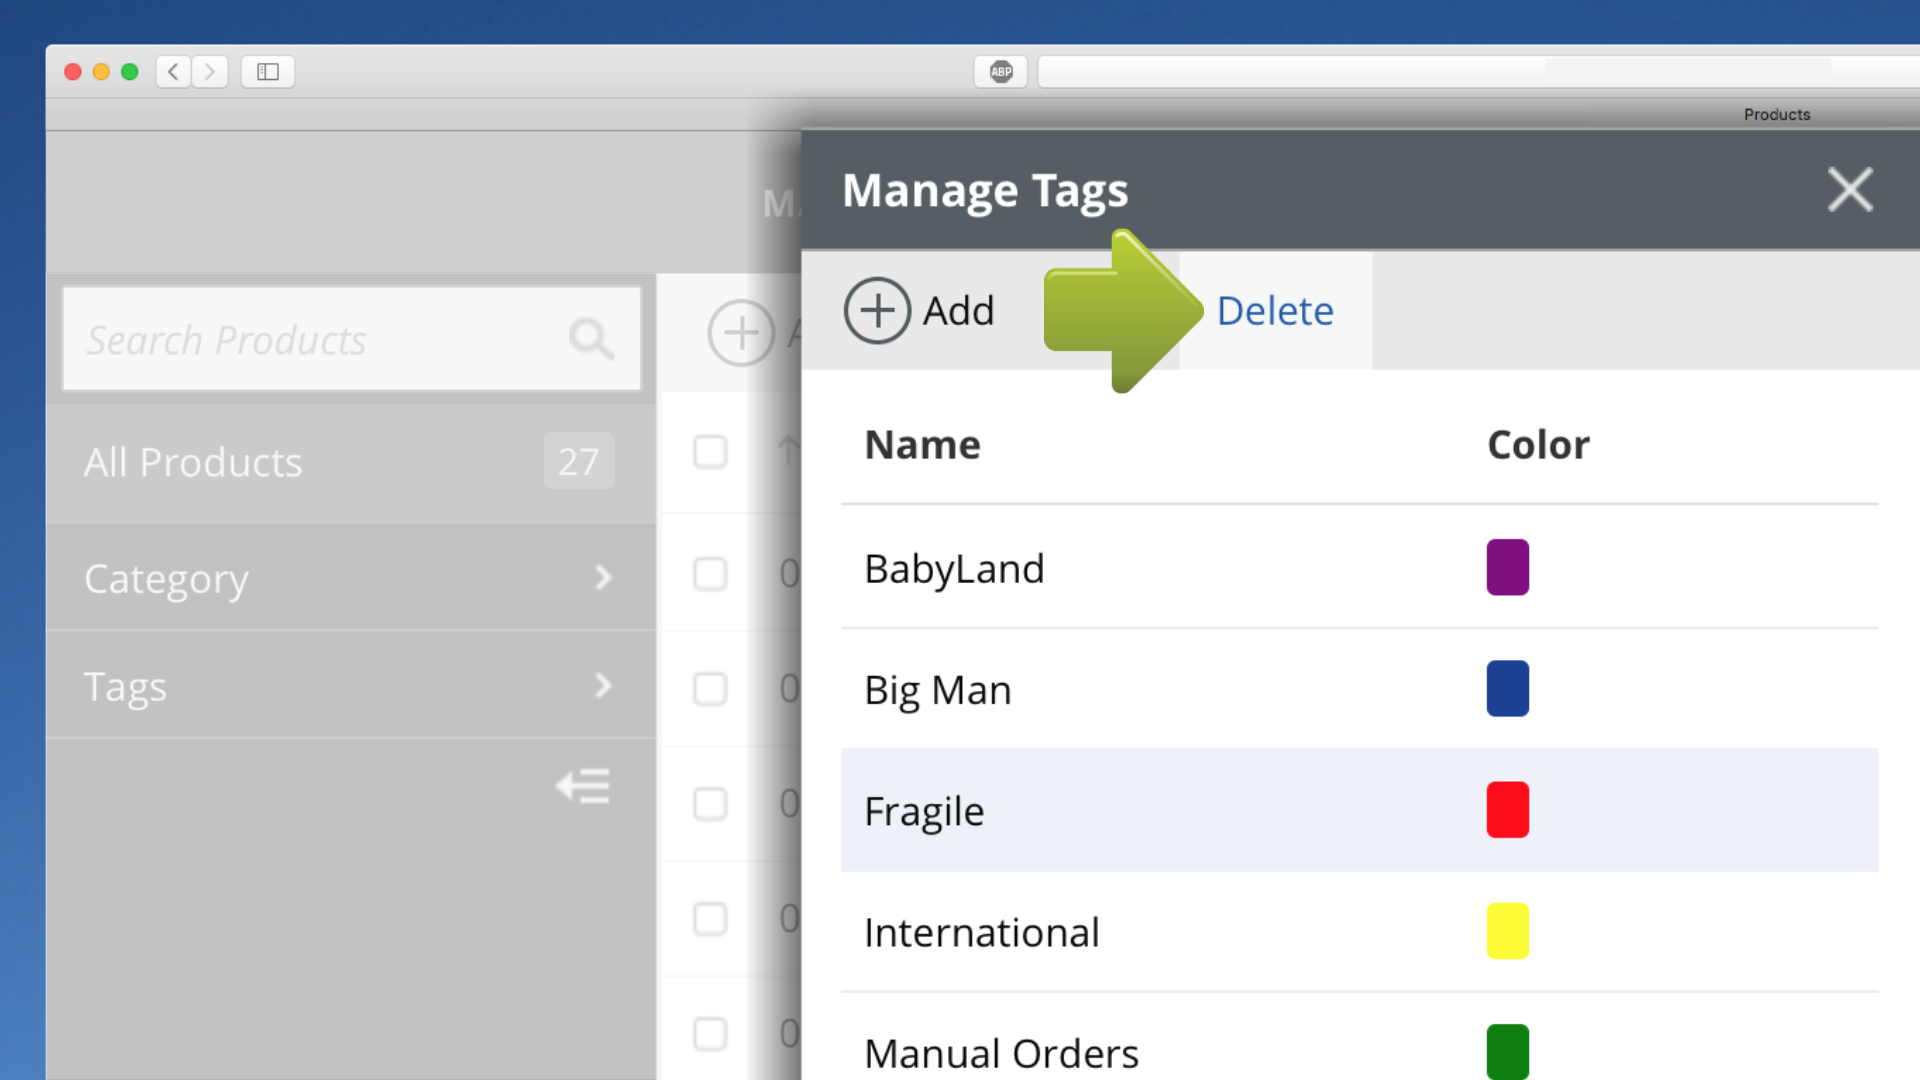1920x1080 pixels.
Task: Close the Manage Tags panel
Action: click(x=1850, y=189)
